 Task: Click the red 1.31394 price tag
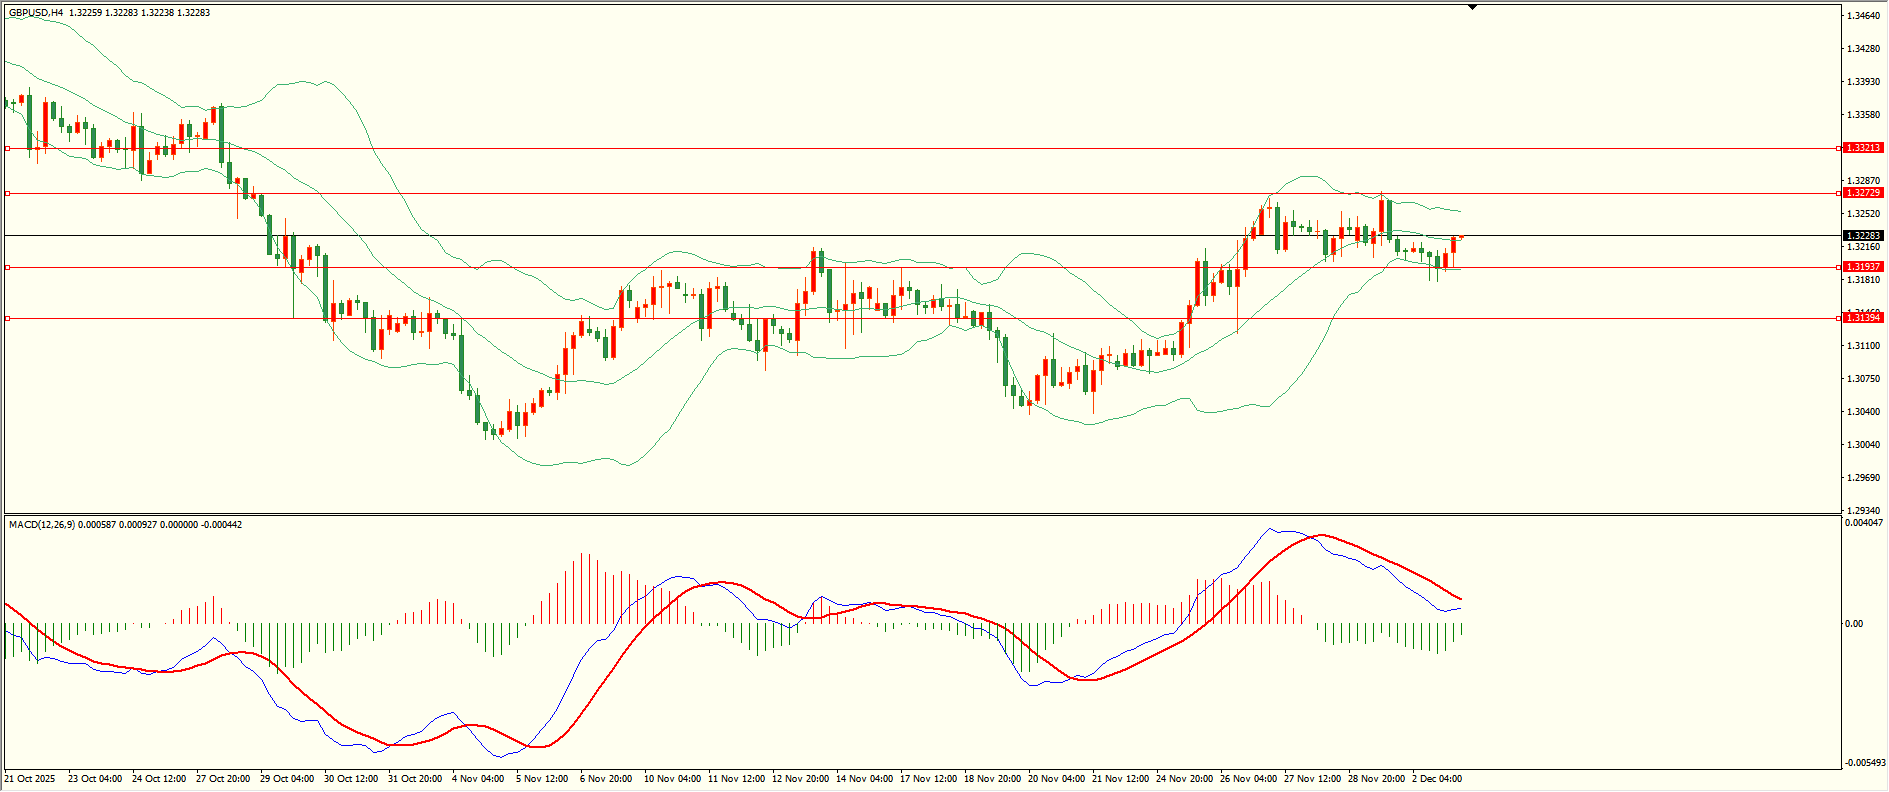(x=1863, y=318)
